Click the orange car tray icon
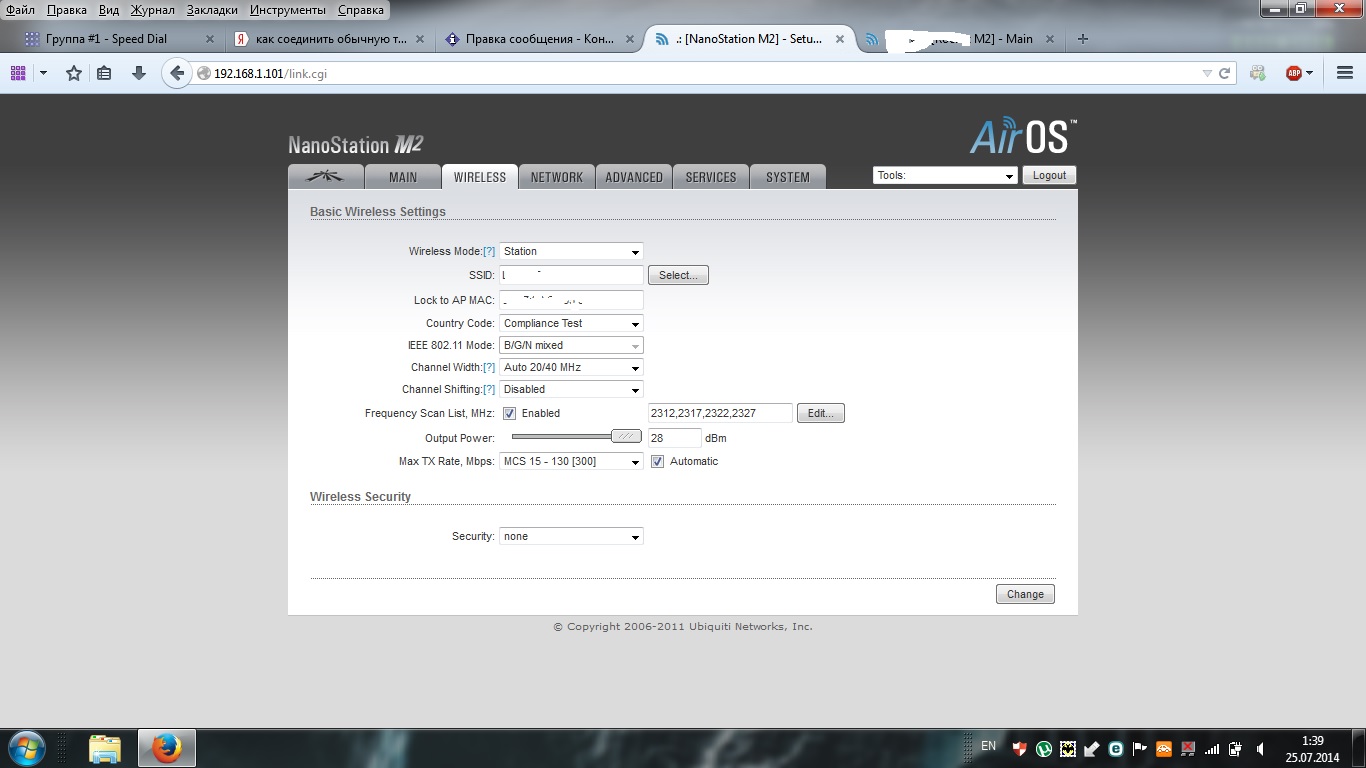 click(1164, 748)
